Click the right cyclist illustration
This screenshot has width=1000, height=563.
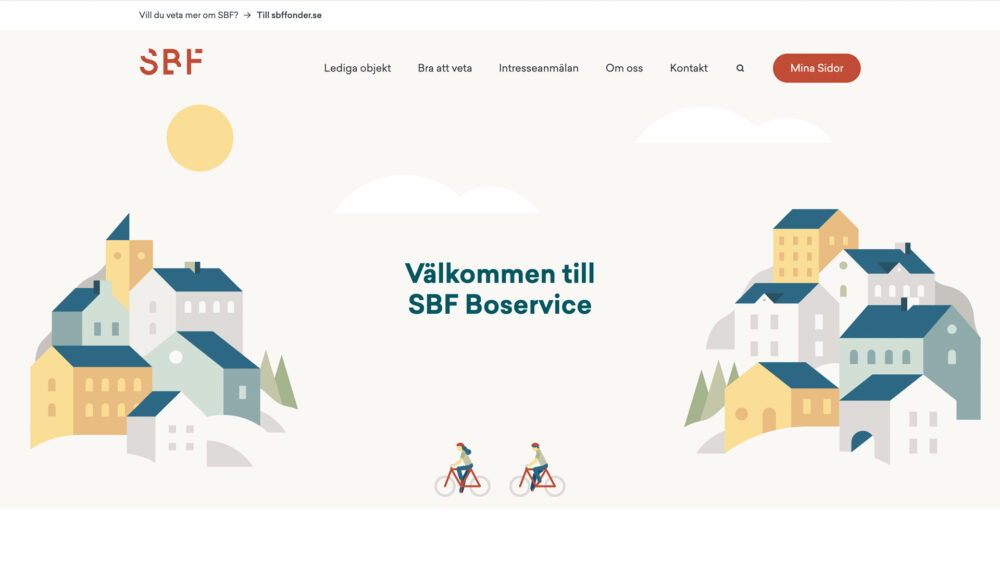537,470
